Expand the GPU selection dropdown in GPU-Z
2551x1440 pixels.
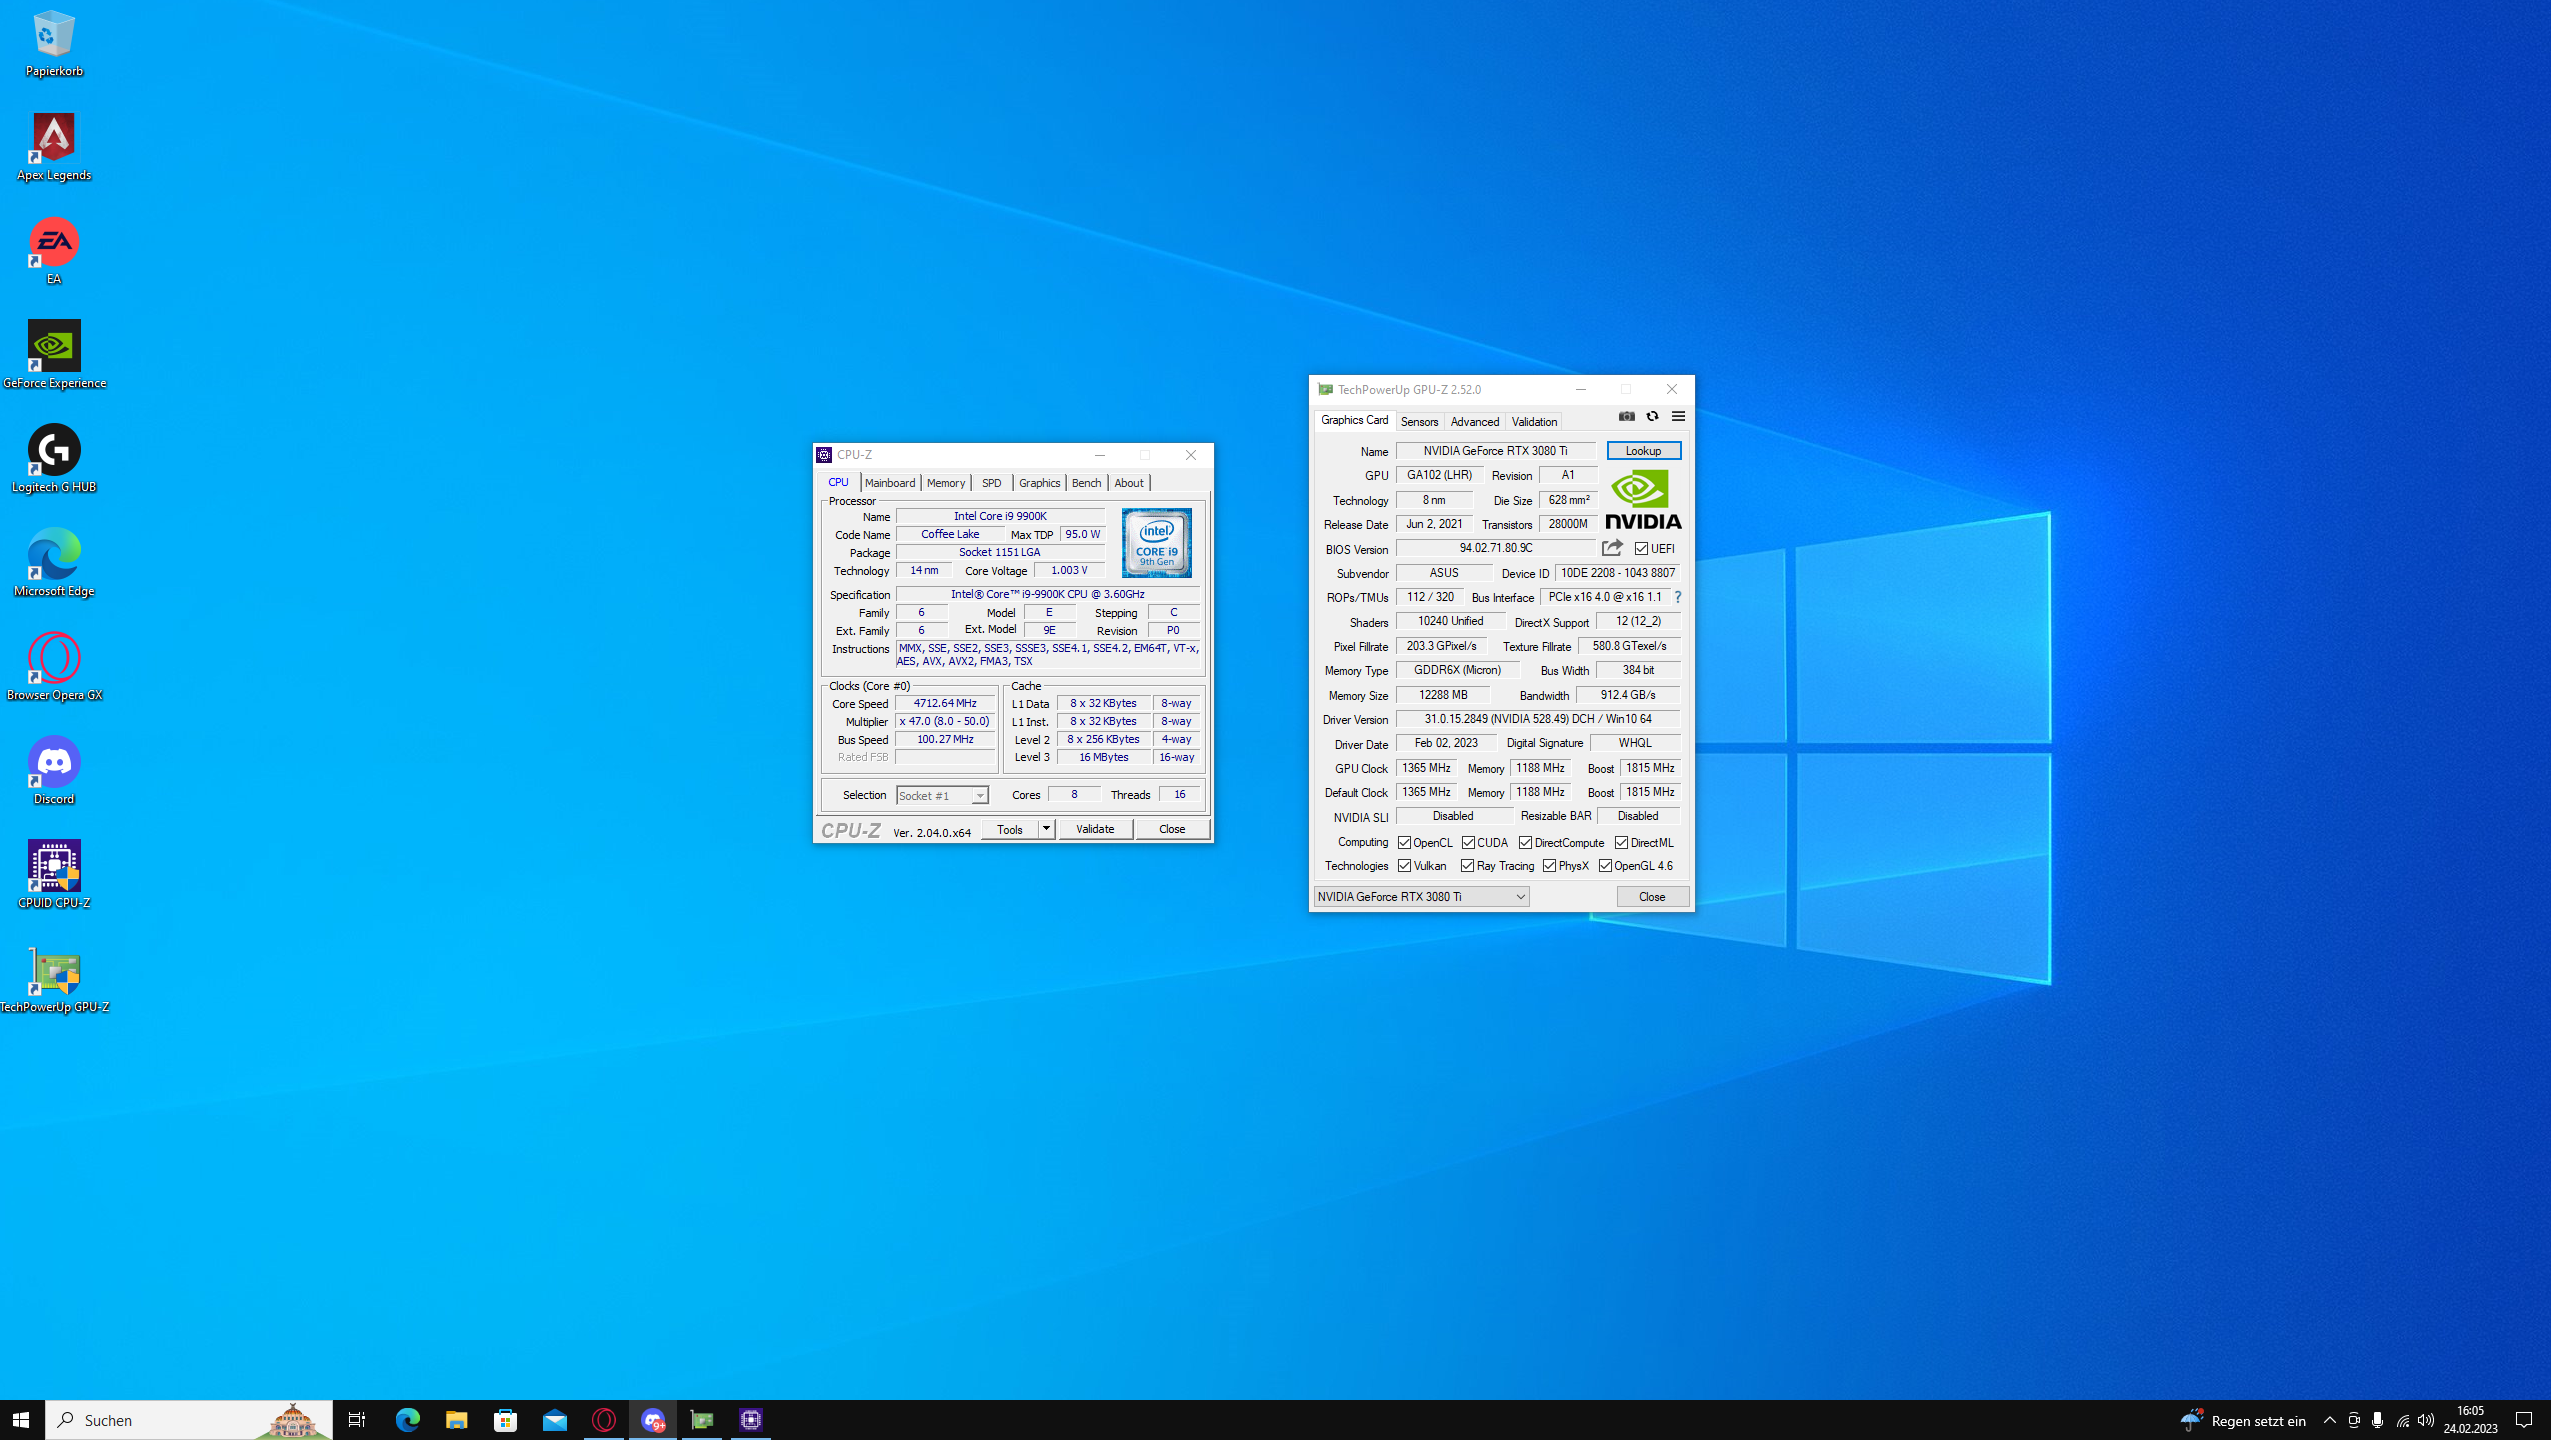[x=1520, y=897]
